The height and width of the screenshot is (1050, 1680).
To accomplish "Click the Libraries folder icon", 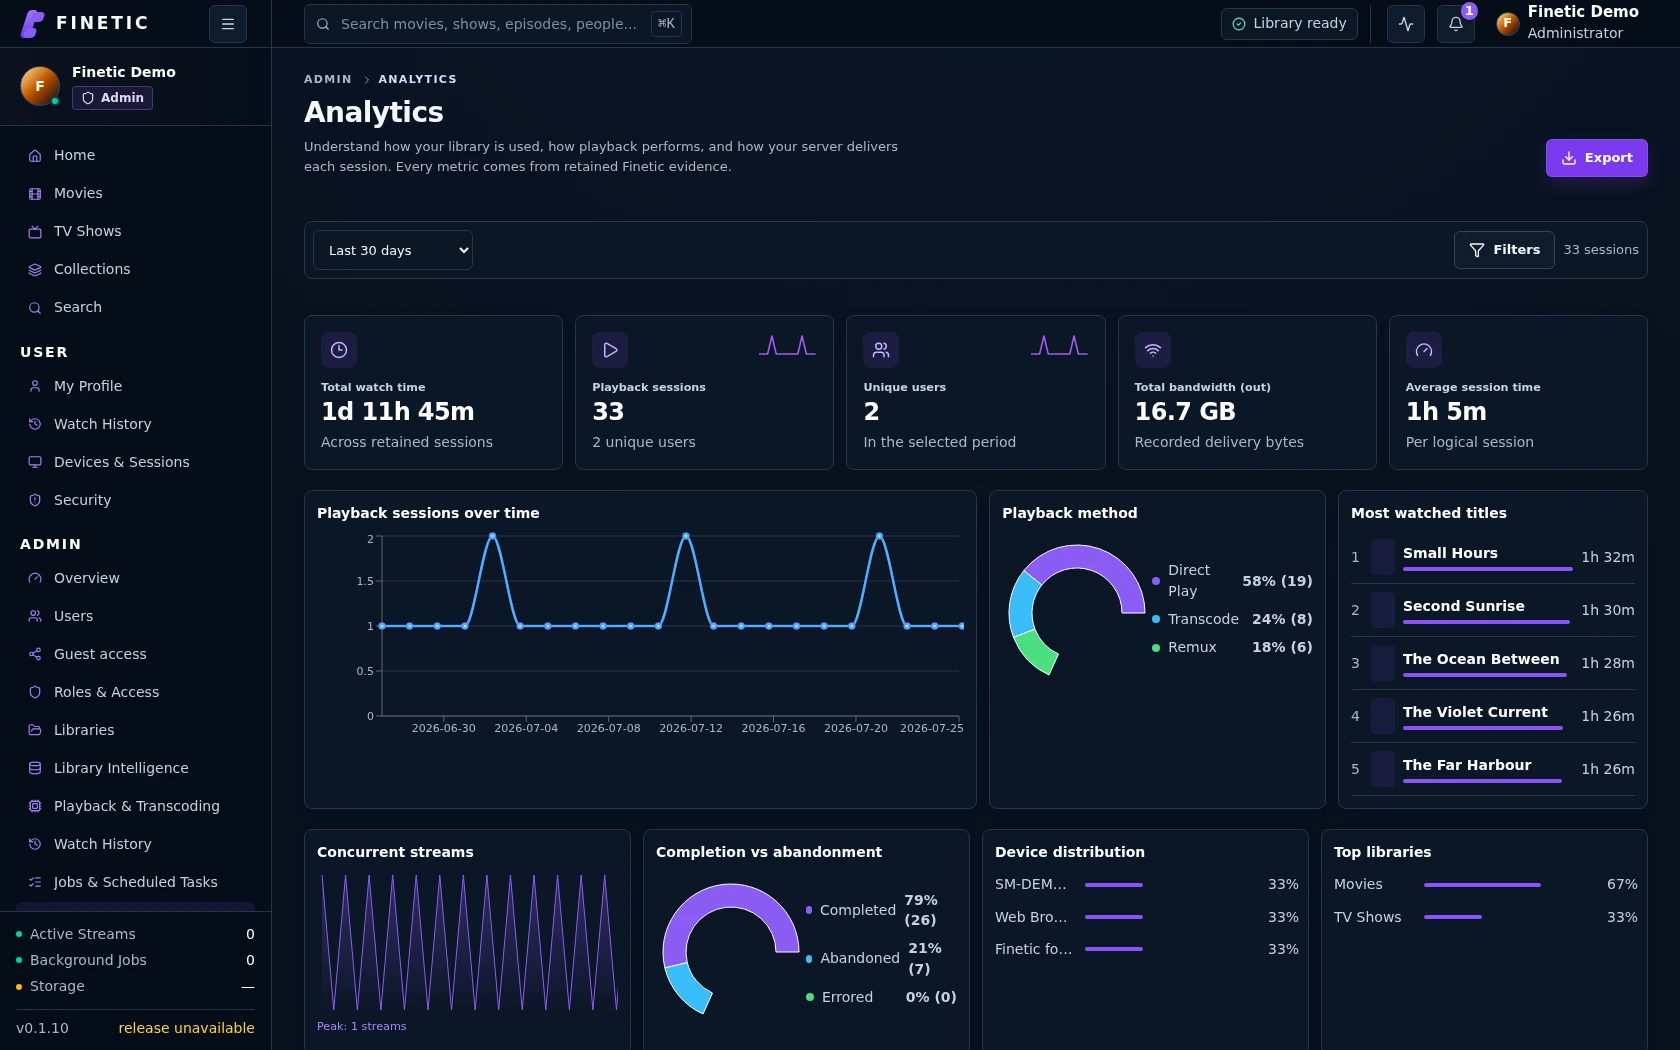I will [x=35, y=730].
